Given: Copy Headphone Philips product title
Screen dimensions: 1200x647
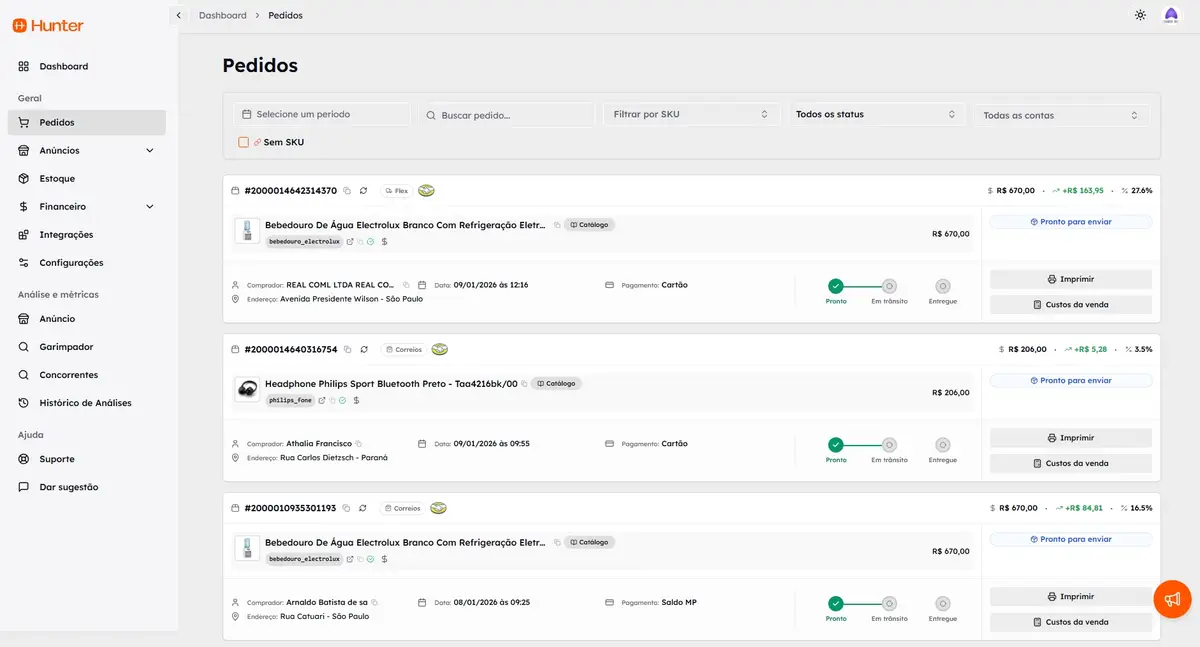Looking at the screenshot, I should (x=524, y=384).
